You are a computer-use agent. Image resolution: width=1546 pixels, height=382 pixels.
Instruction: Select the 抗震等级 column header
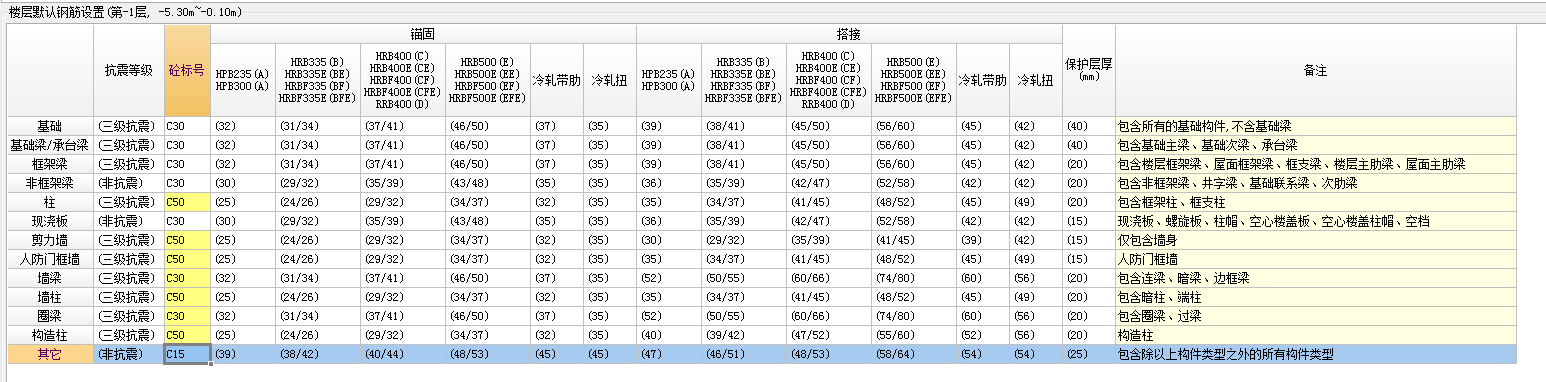coord(129,71)
